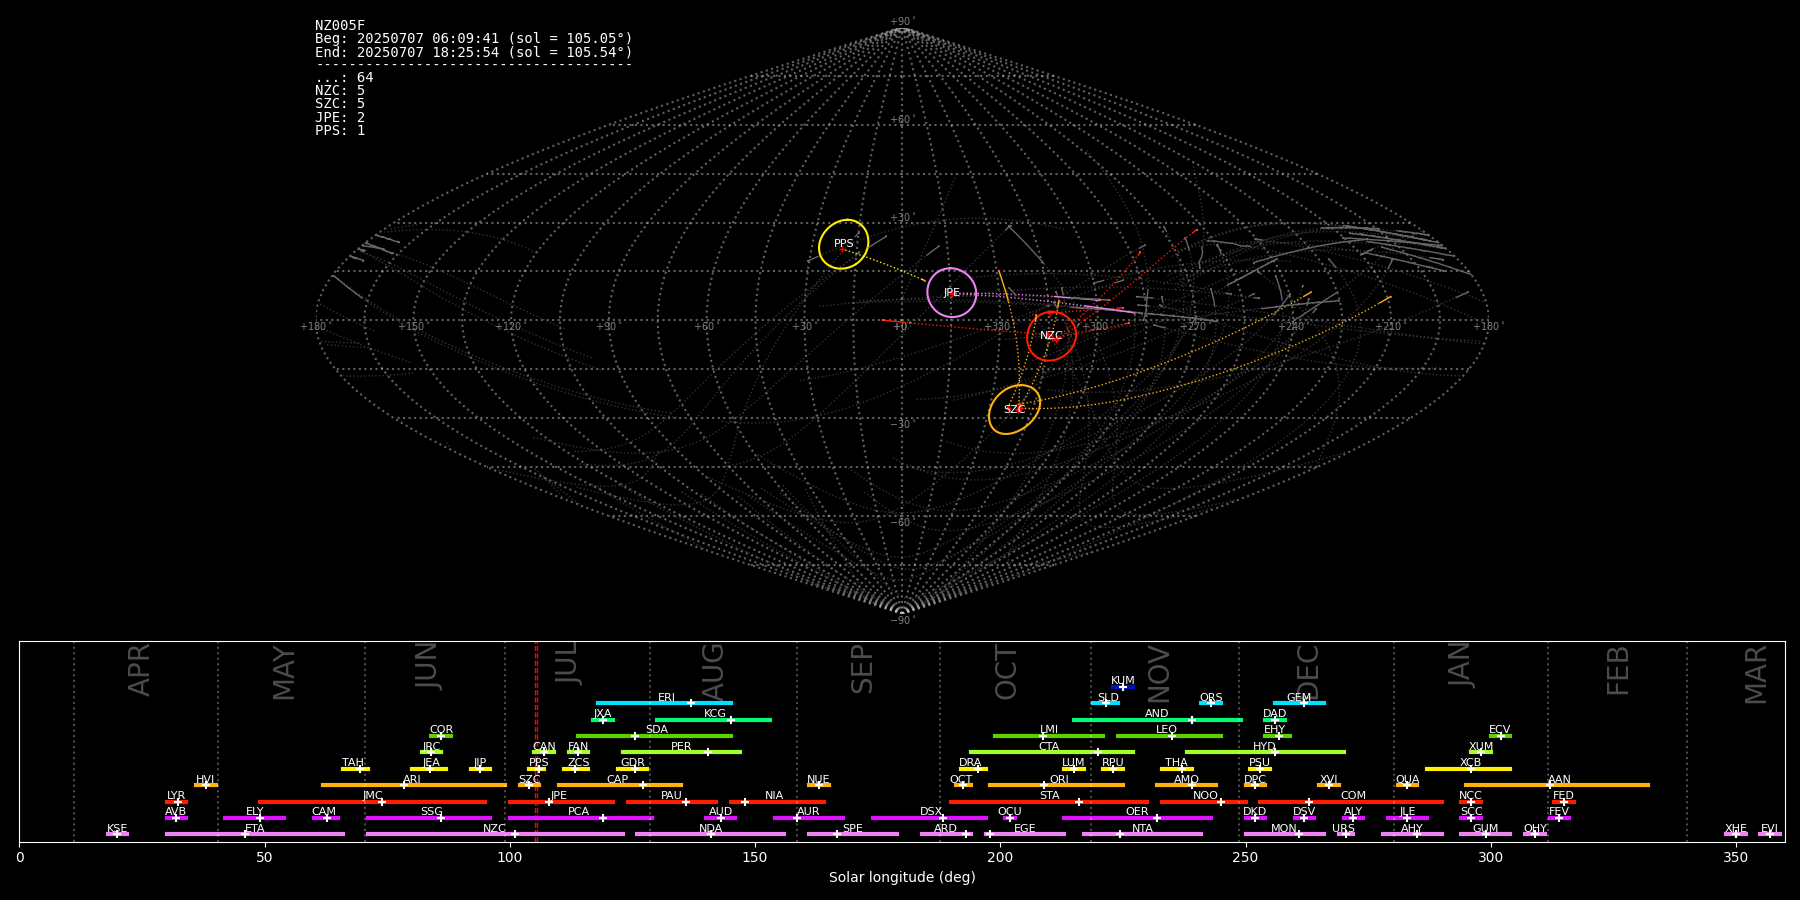Click the pink NTA shower bar
This screenshot has width=1800, height=900.
pos(1142,834)
